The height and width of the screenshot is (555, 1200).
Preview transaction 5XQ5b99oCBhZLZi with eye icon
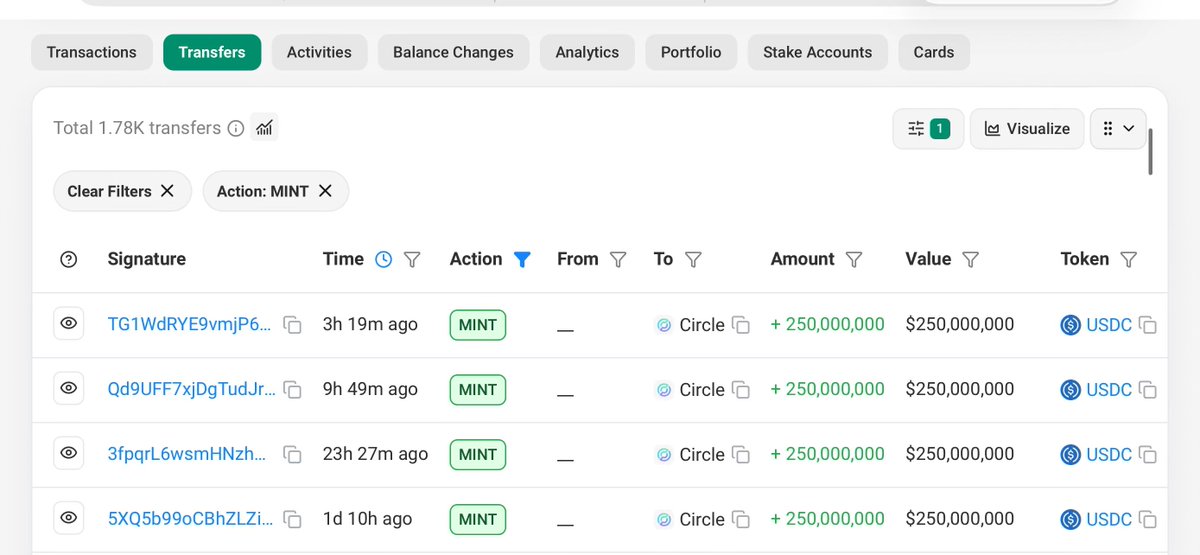69,519
